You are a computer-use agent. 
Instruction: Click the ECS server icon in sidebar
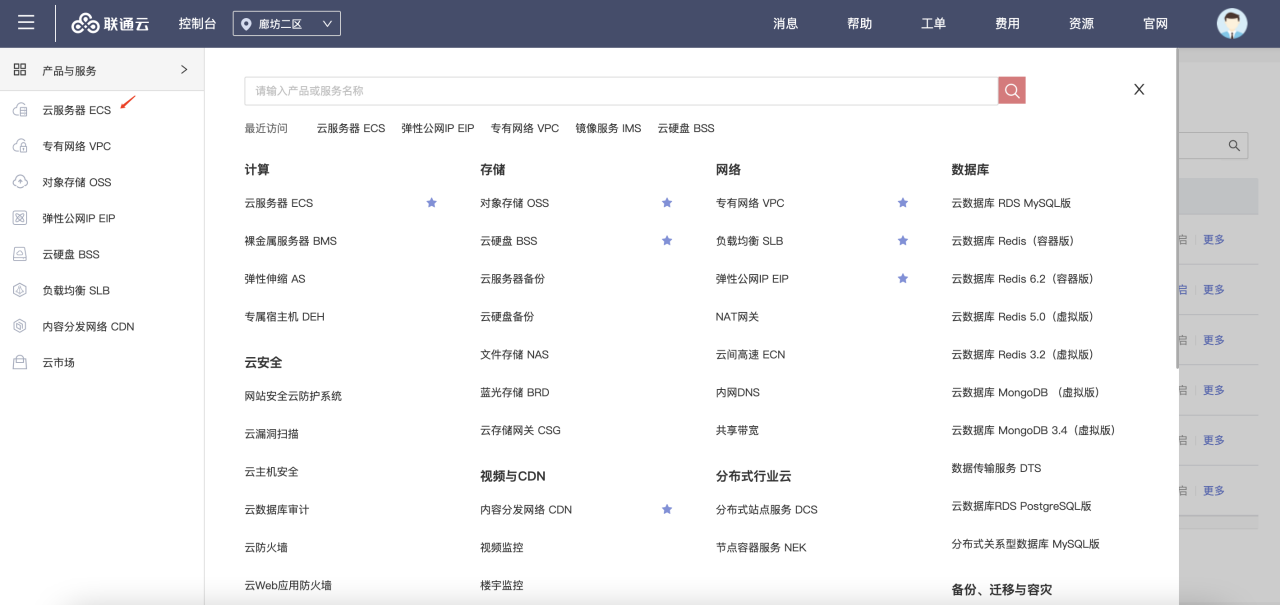click(x=20, y=110)
